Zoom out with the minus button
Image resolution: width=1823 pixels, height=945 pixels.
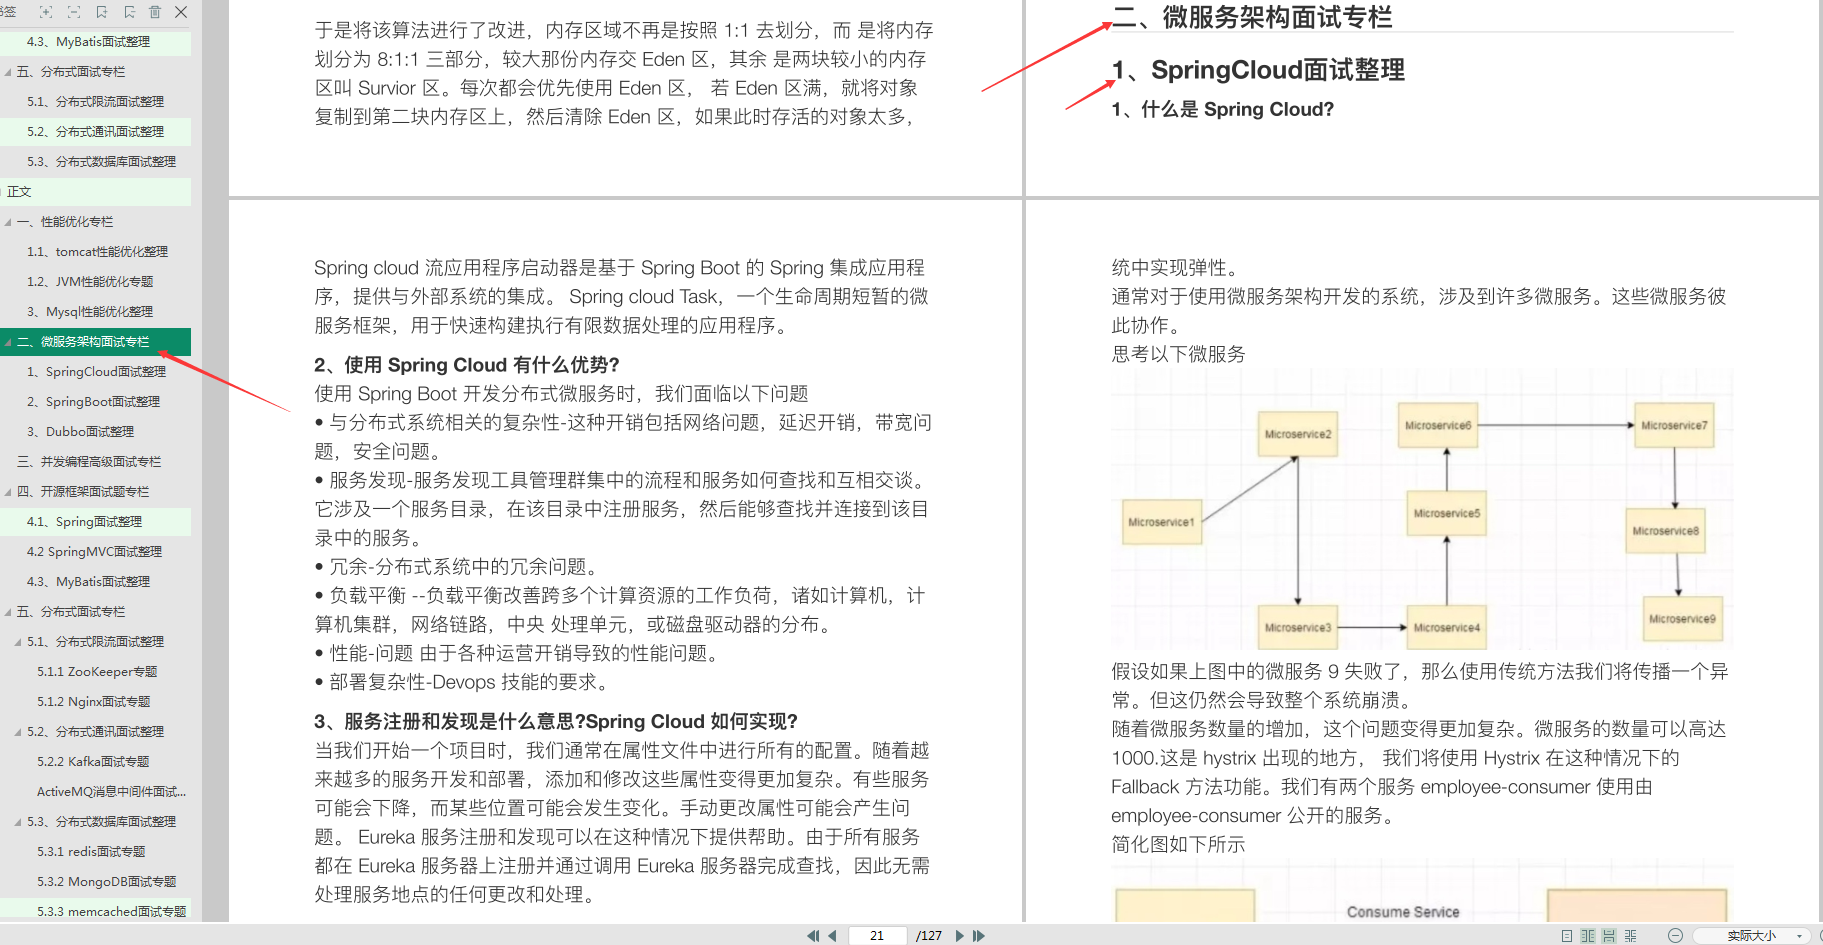(x=1676, y=936)
